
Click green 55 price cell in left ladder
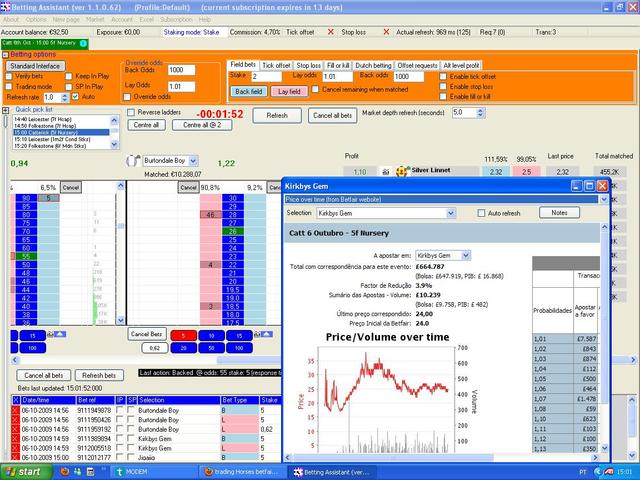[26, 256]
